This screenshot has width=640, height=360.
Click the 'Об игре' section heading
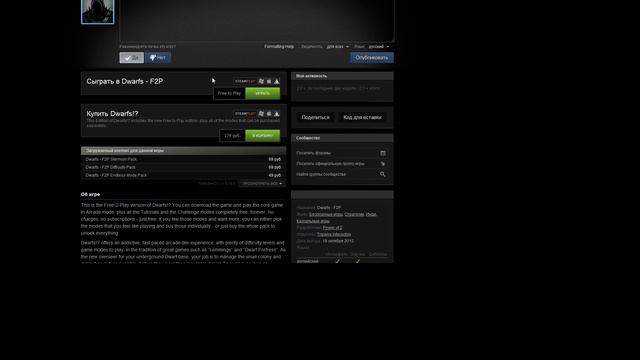90,194
